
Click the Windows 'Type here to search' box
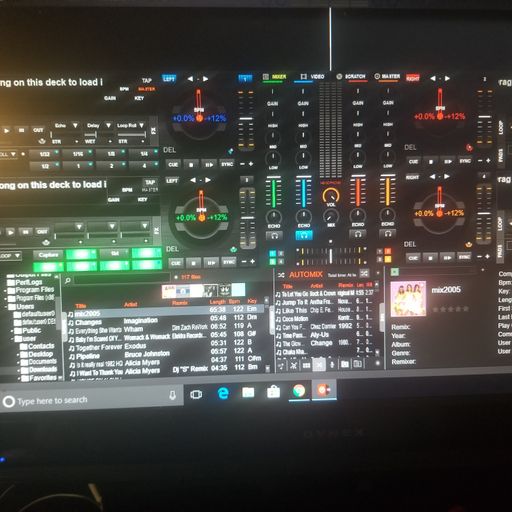coord(92,400)
